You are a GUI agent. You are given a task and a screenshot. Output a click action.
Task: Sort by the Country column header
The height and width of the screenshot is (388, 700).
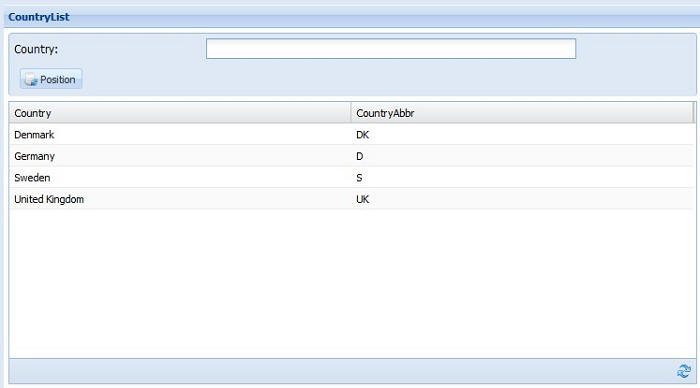(x=180, y=113)
